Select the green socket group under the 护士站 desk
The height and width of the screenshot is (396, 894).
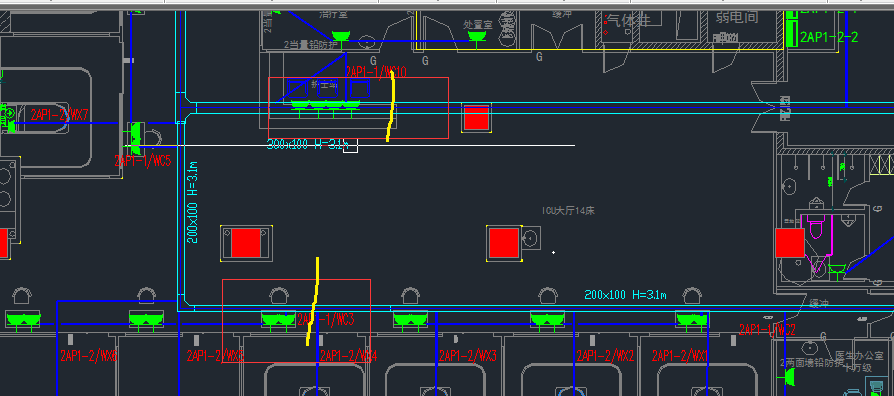(x=326, y=104)
